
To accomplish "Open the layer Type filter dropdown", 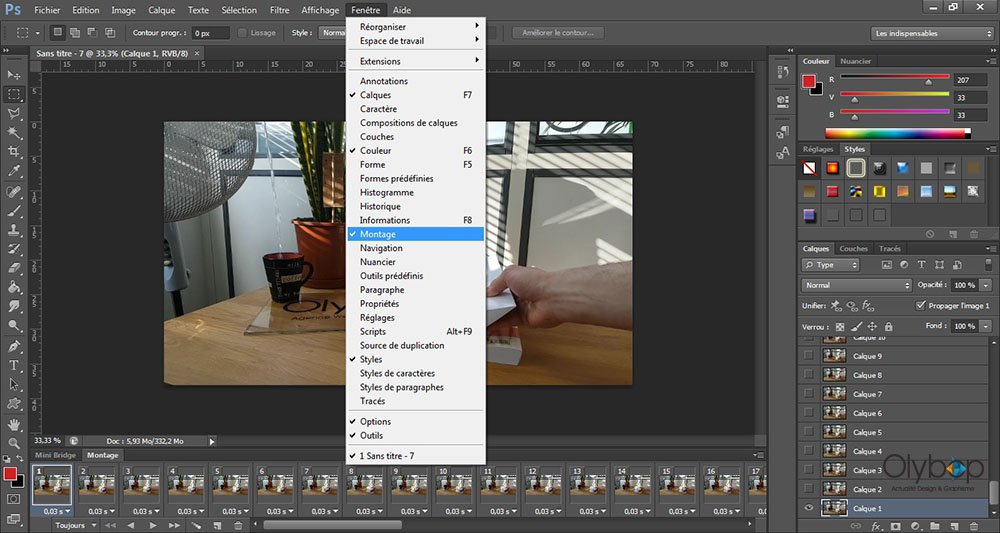I will [830, 265].
